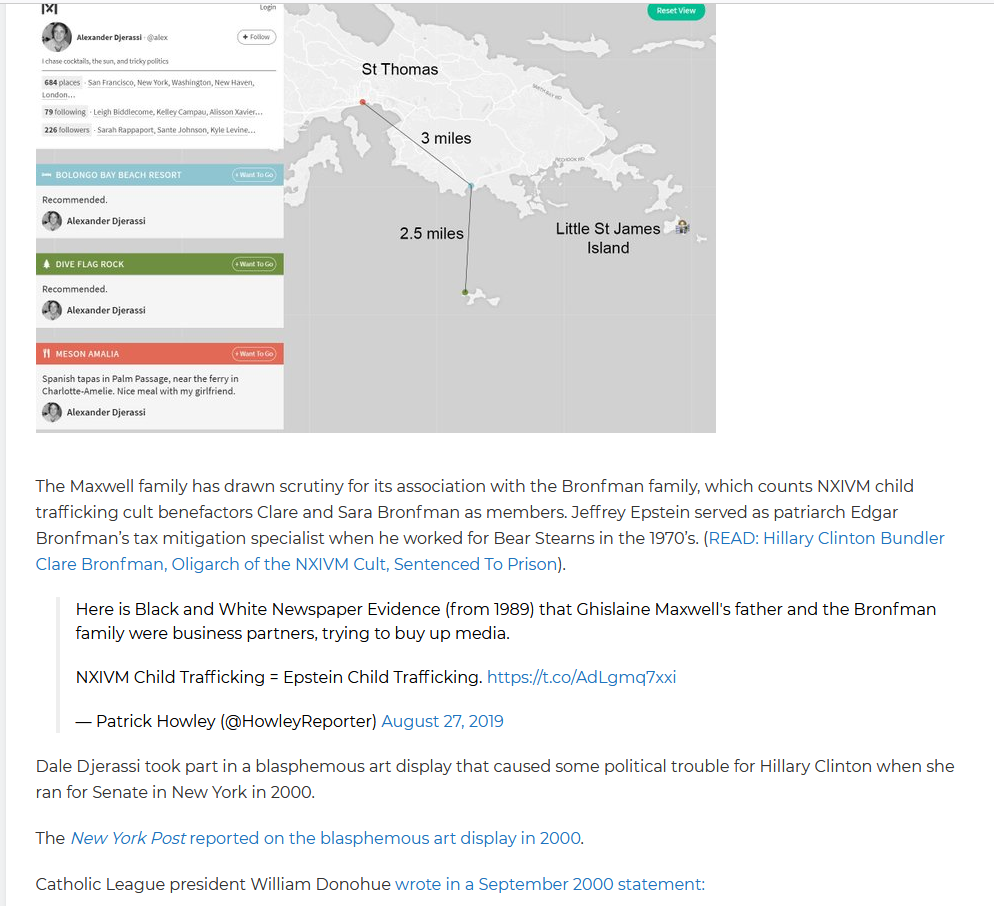This screenshot has height=906, width=994.
Task: Click the '— Patrick Howley (@HowleyReporter)' attribution
Action: (x=226, y=722)
